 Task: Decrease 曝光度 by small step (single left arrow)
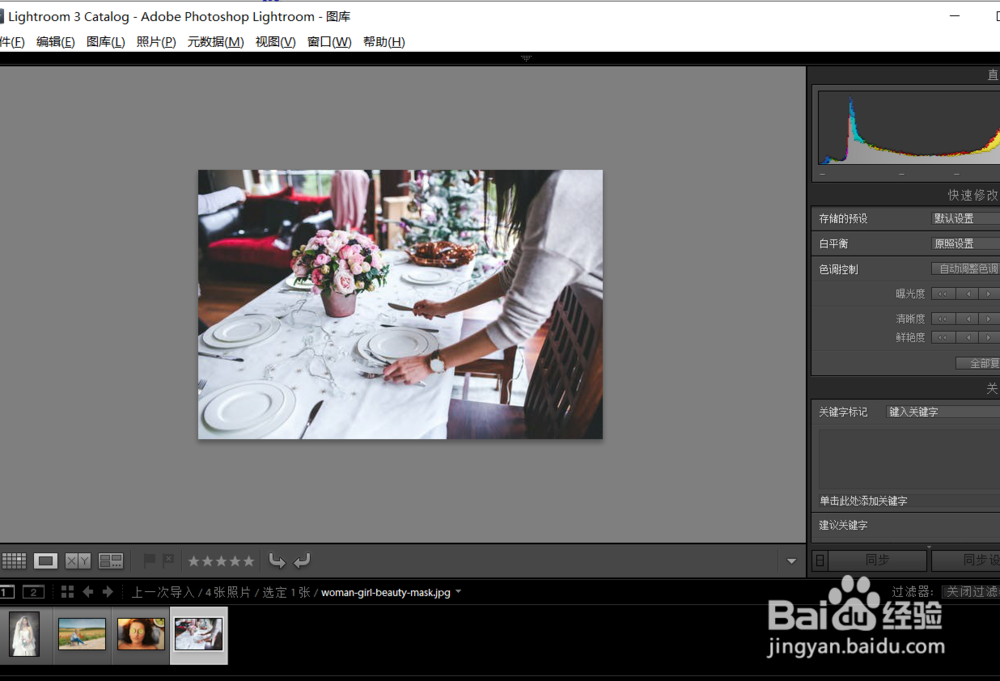[x=968, y=294]
